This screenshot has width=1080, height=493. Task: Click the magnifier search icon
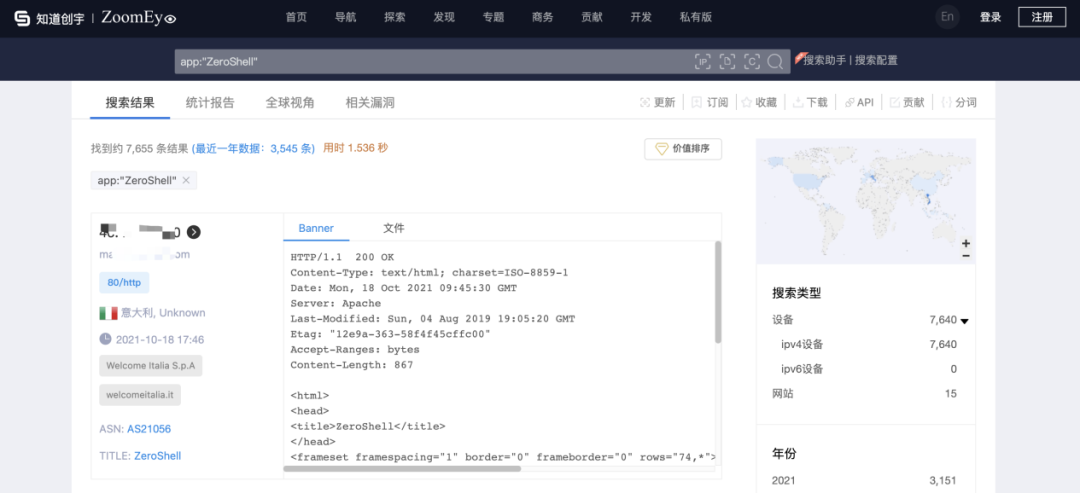point(775,62)
